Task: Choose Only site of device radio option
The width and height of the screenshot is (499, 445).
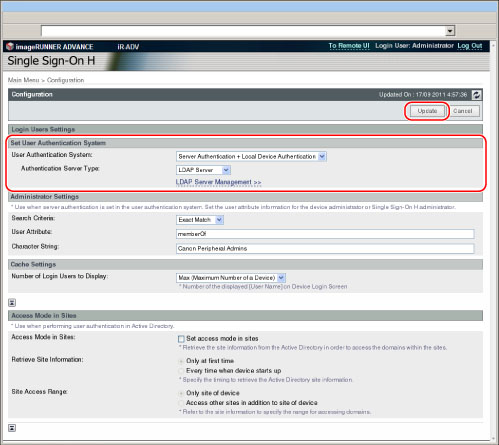Action: click(x=181, y=394)
